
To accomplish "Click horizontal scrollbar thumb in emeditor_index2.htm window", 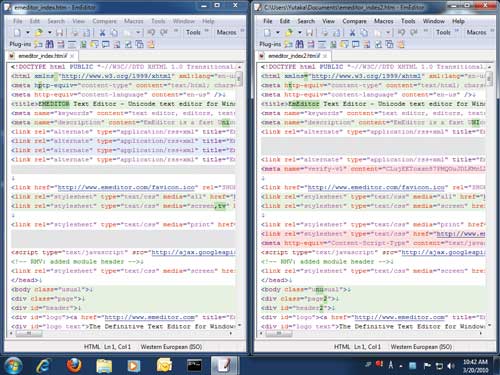I will (279, 333).
